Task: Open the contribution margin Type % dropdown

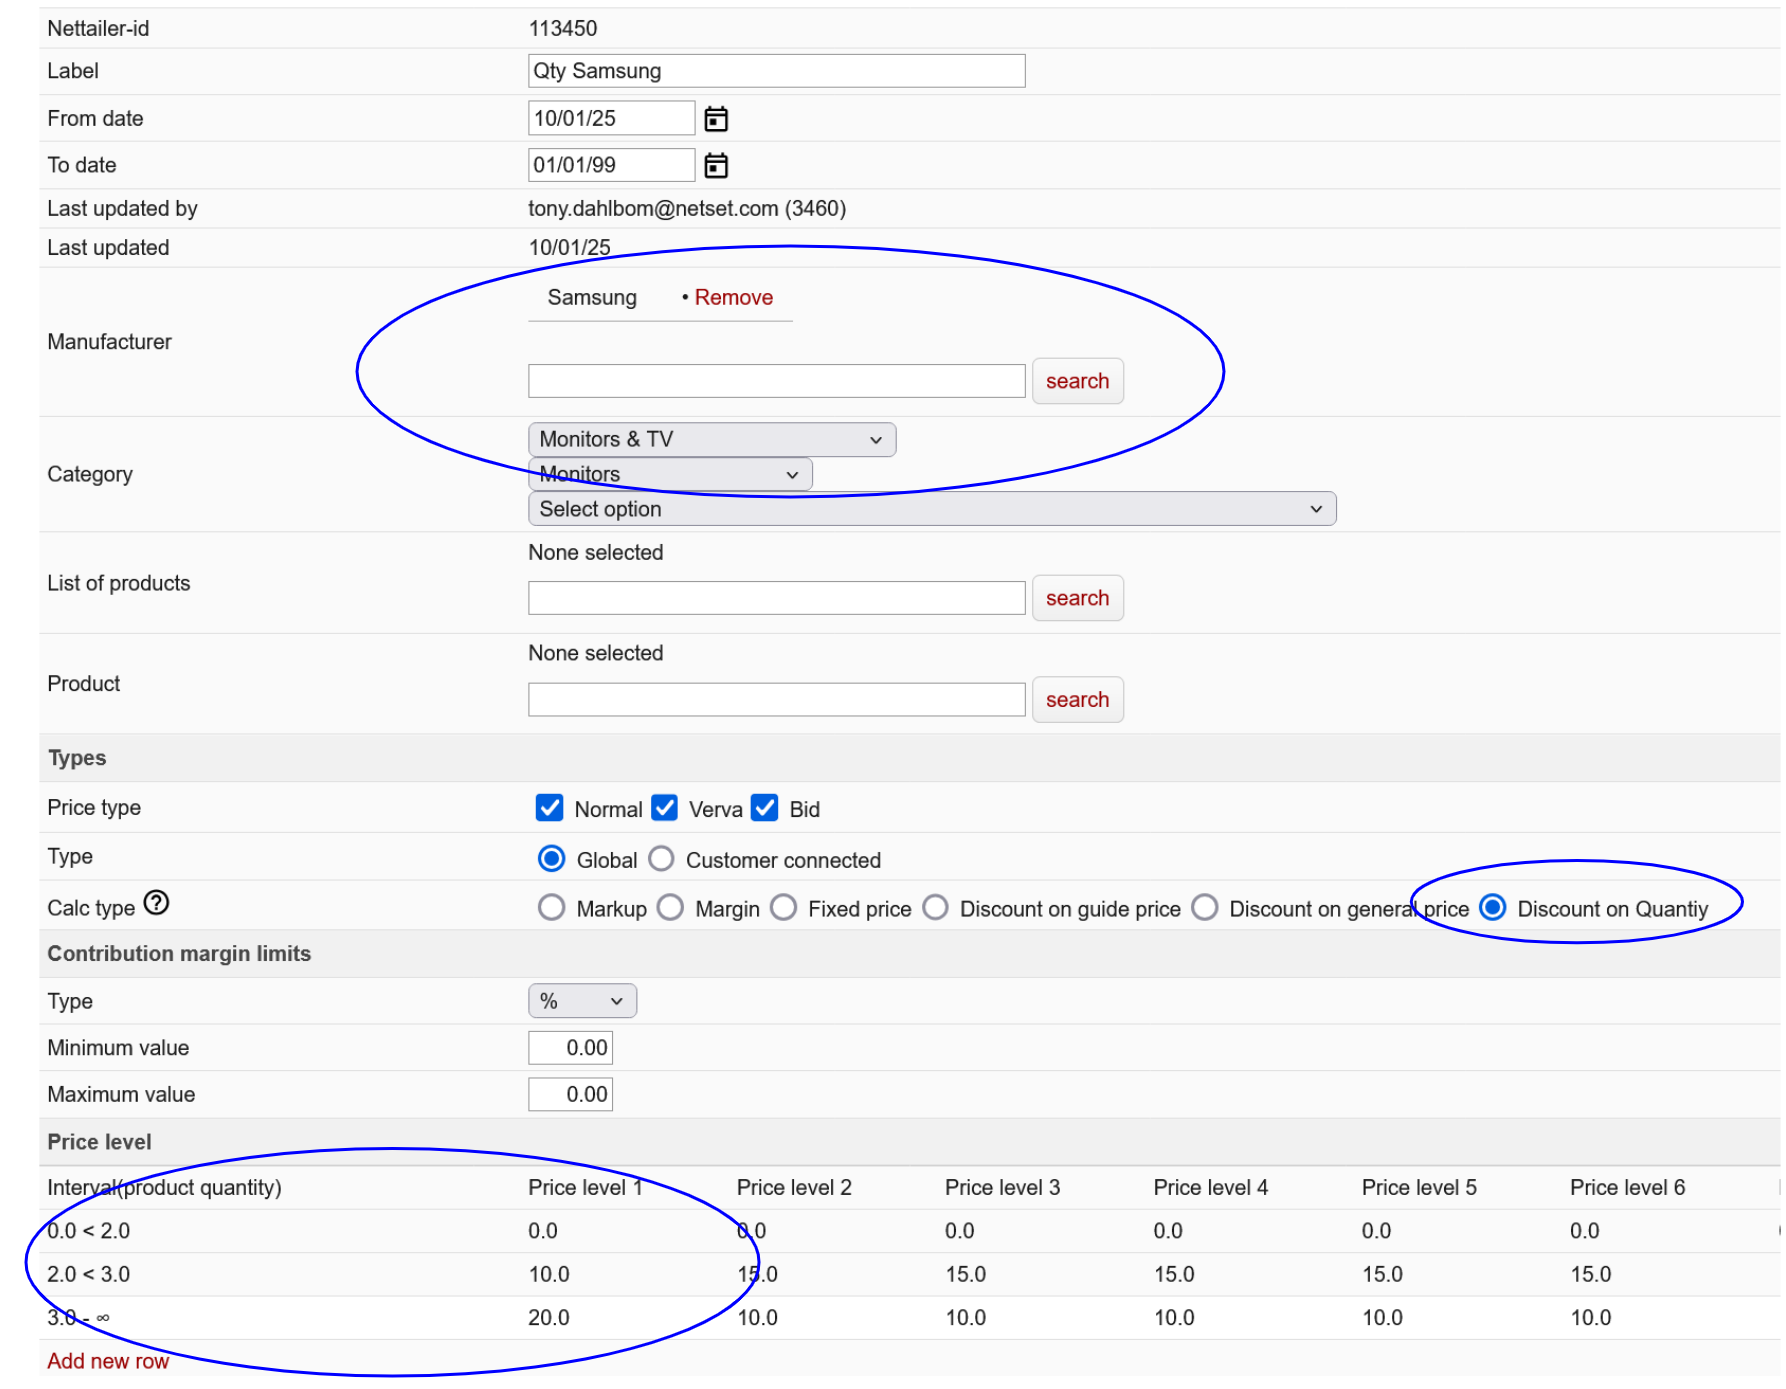Action: click(582, 1002)
